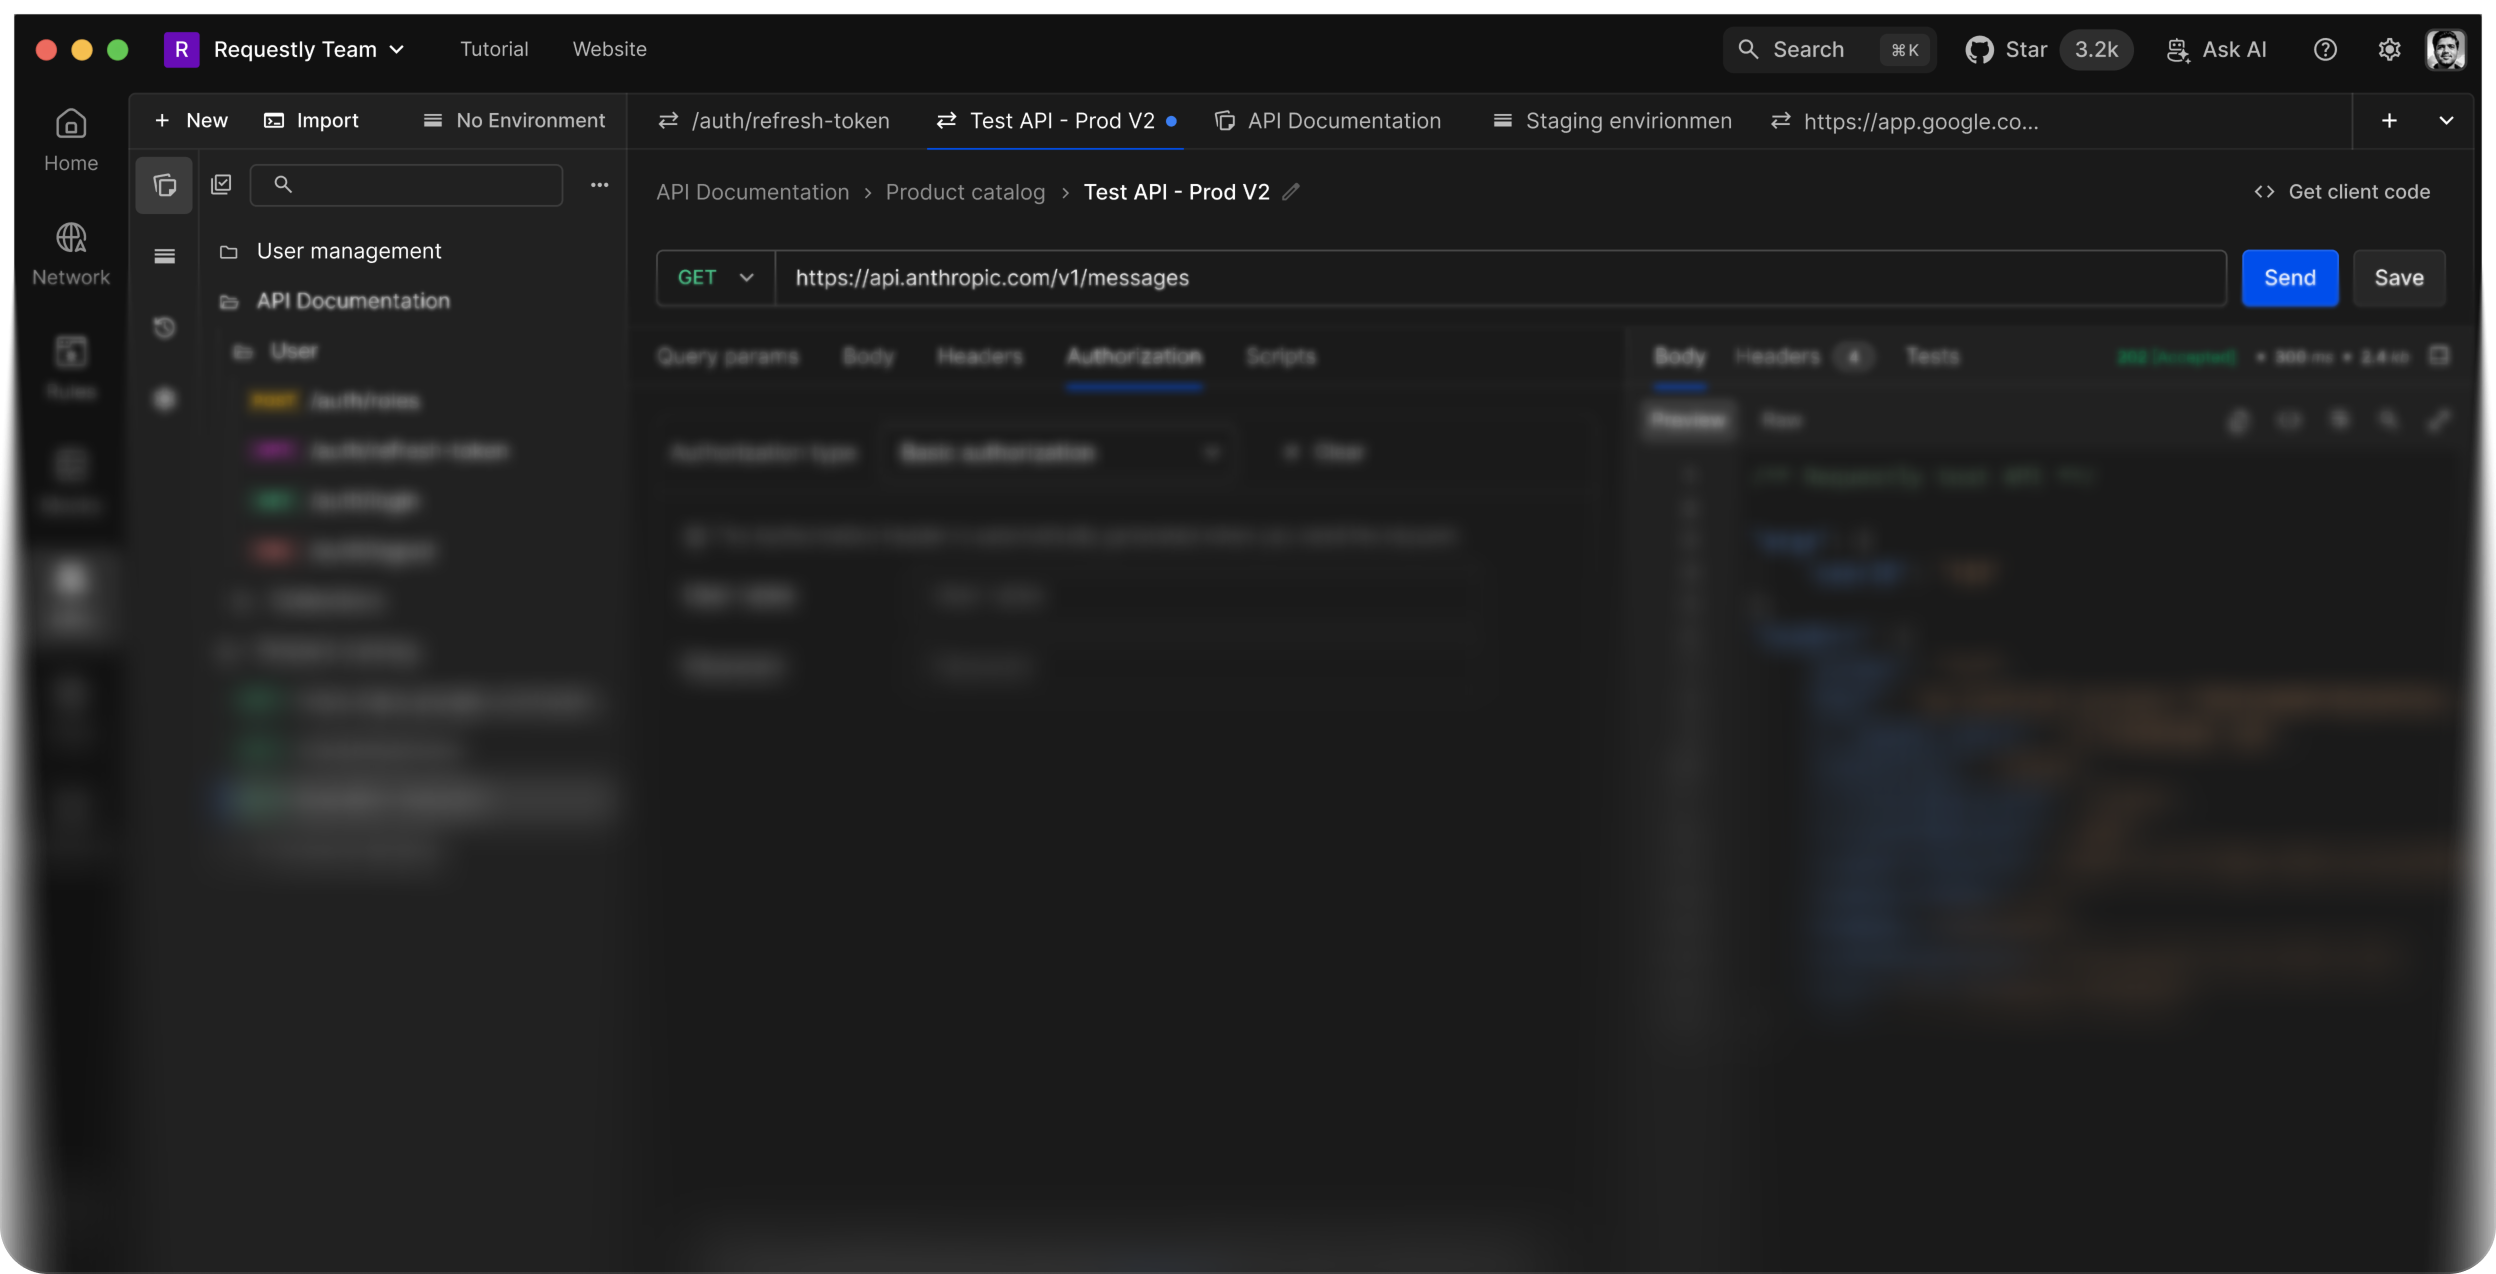Focus the request URL field
The height and width of the screenshot is (1274, 2496).
tap(1500, 277)
